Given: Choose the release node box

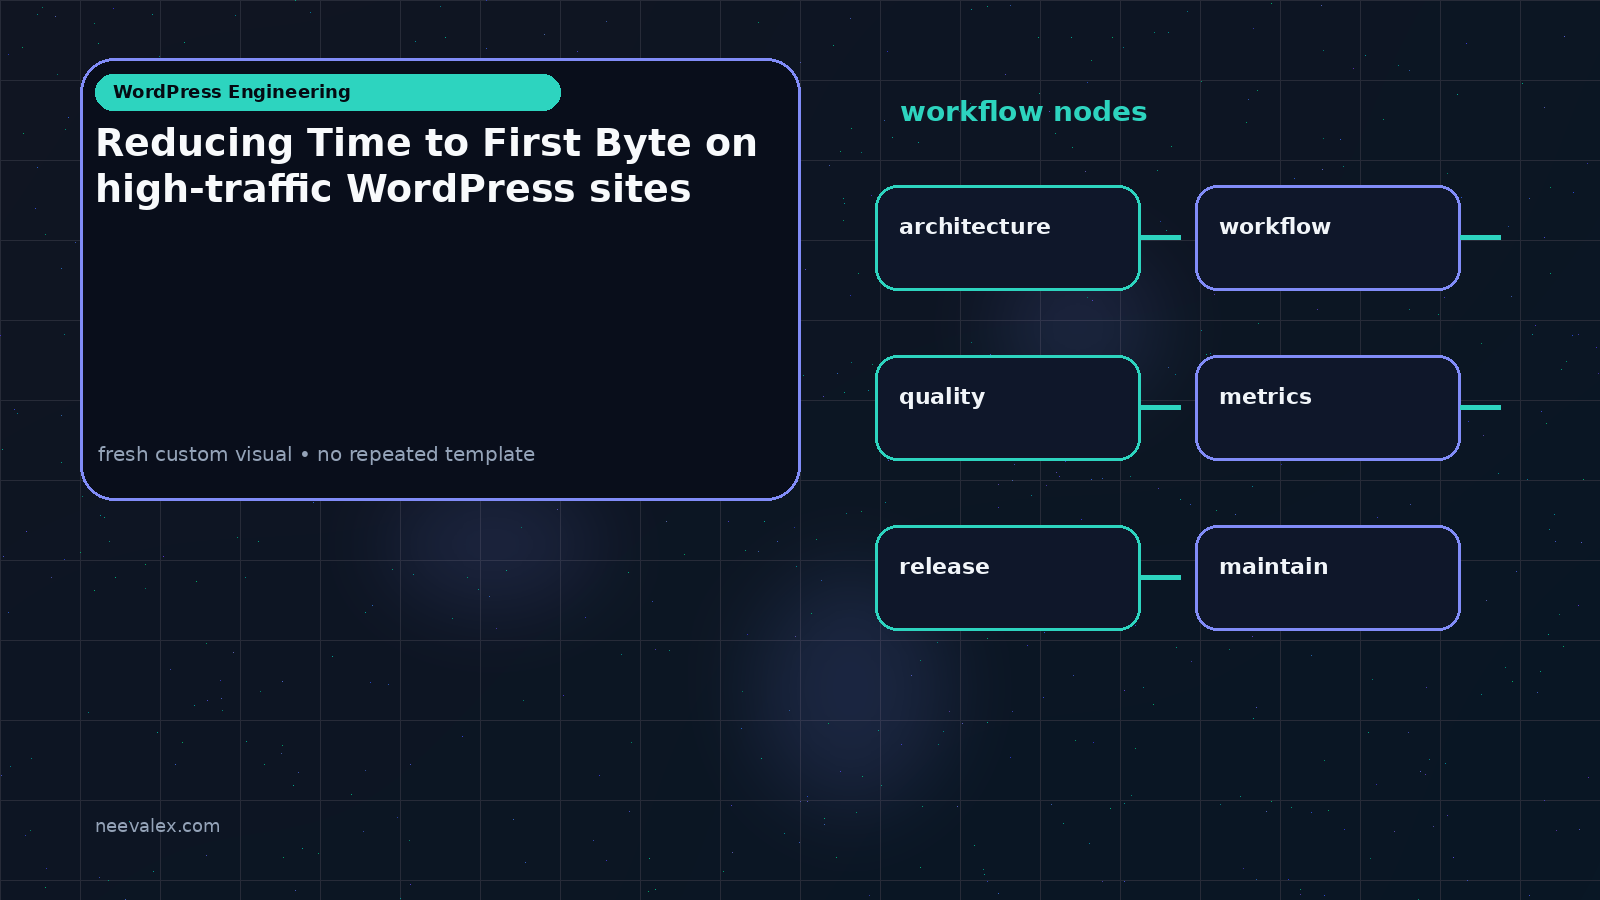Looking at the screenshot, I should click(x=1008, y=578).
